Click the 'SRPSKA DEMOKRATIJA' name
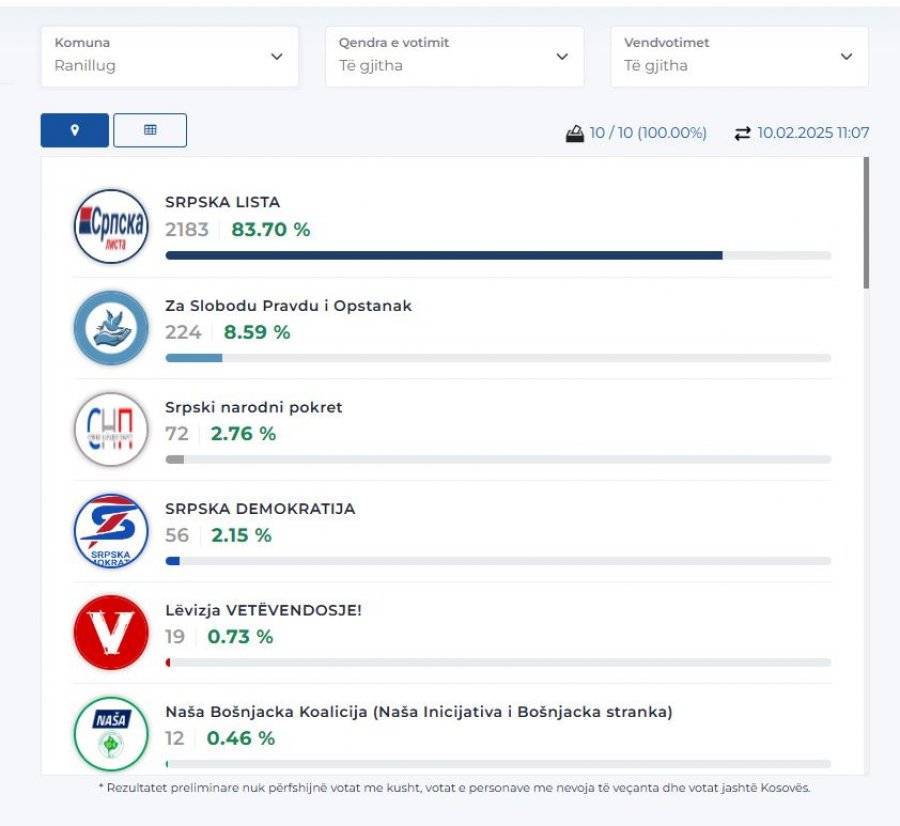 click(260, 509)
